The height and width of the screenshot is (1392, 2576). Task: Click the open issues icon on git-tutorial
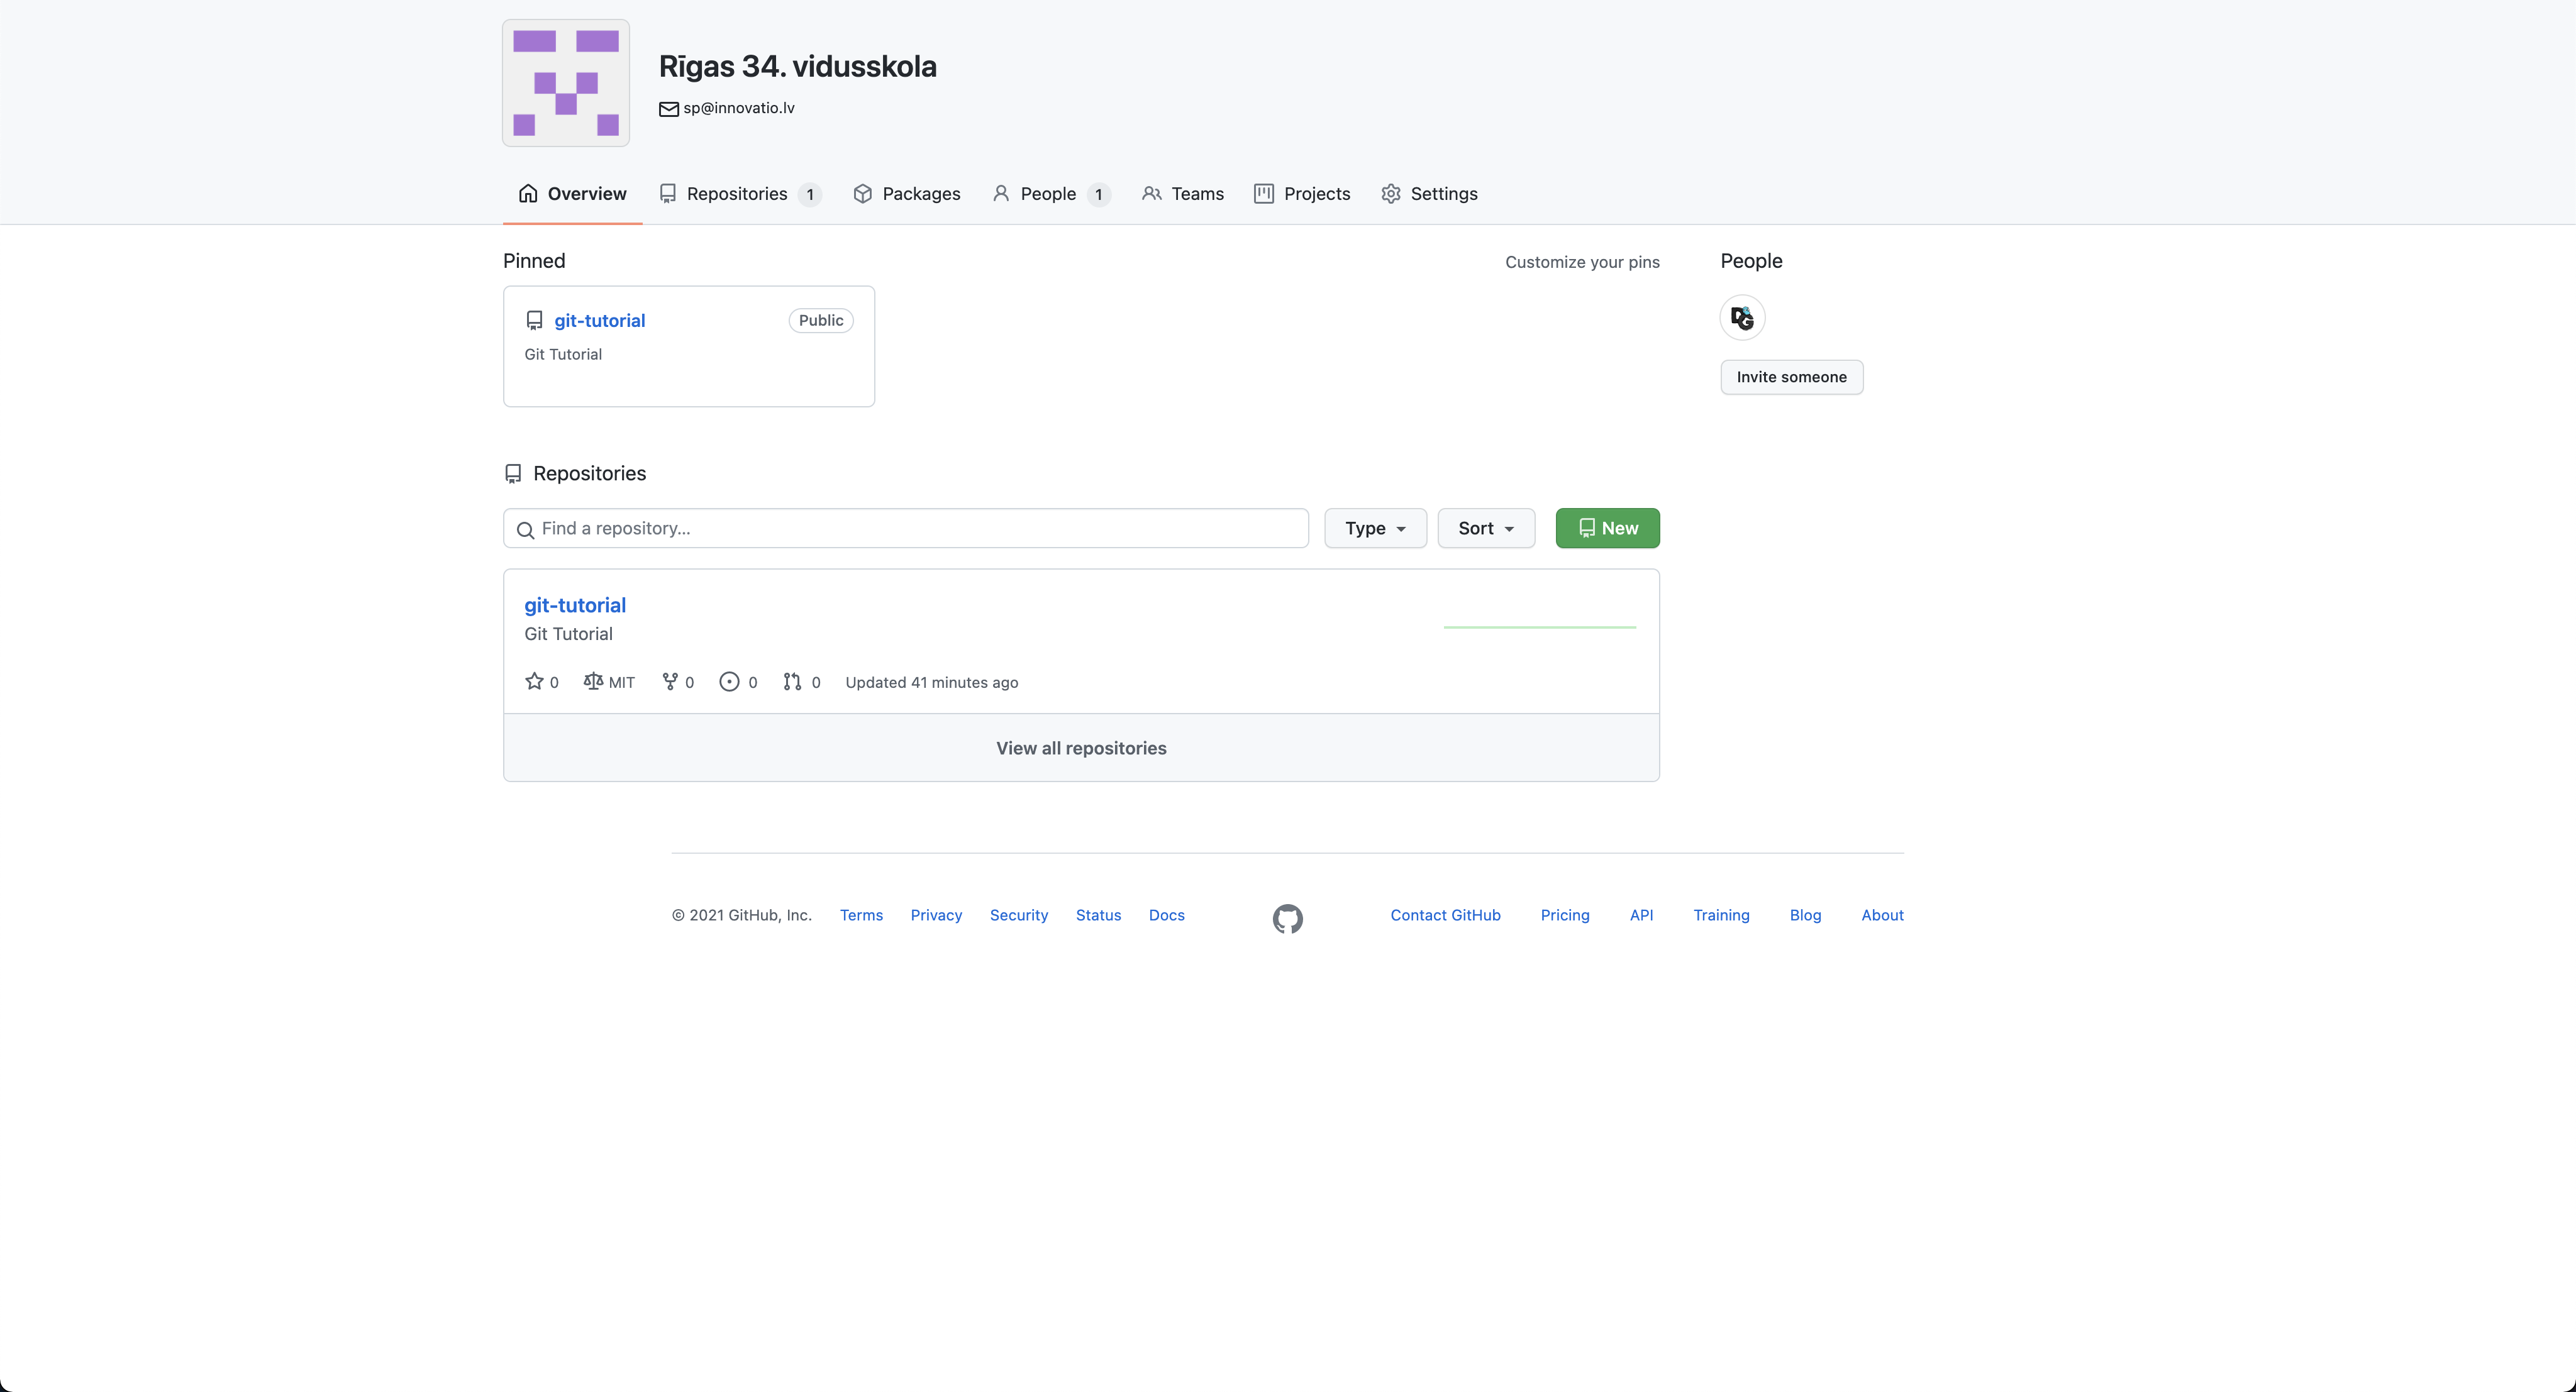[729, 681]
